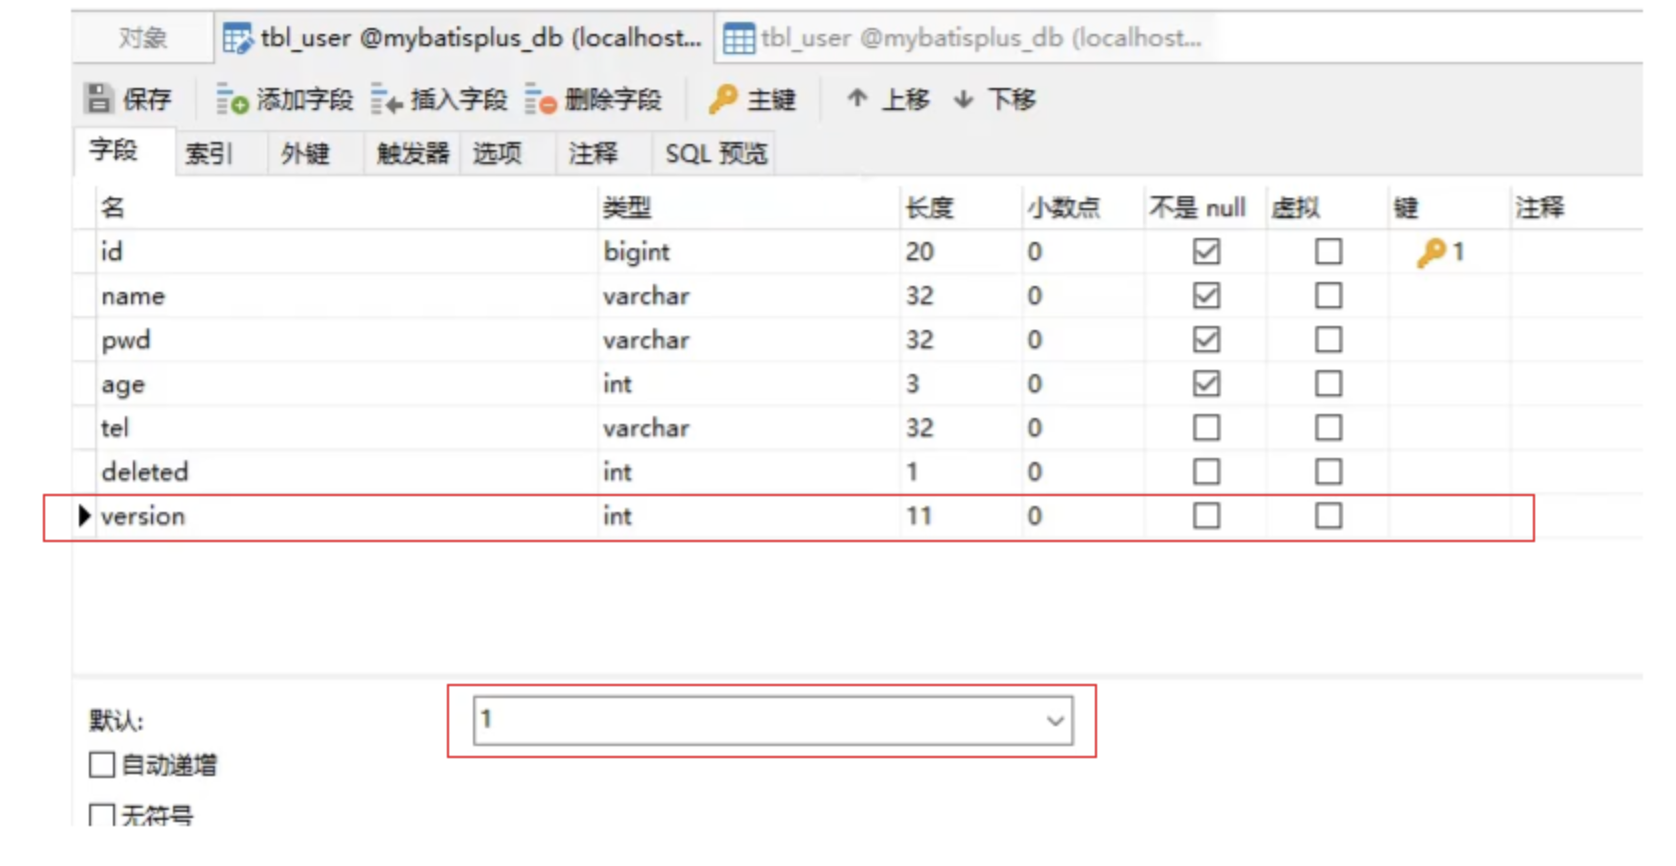Select the deleted field name cell

pyautogui.click(x=347, y=472)
